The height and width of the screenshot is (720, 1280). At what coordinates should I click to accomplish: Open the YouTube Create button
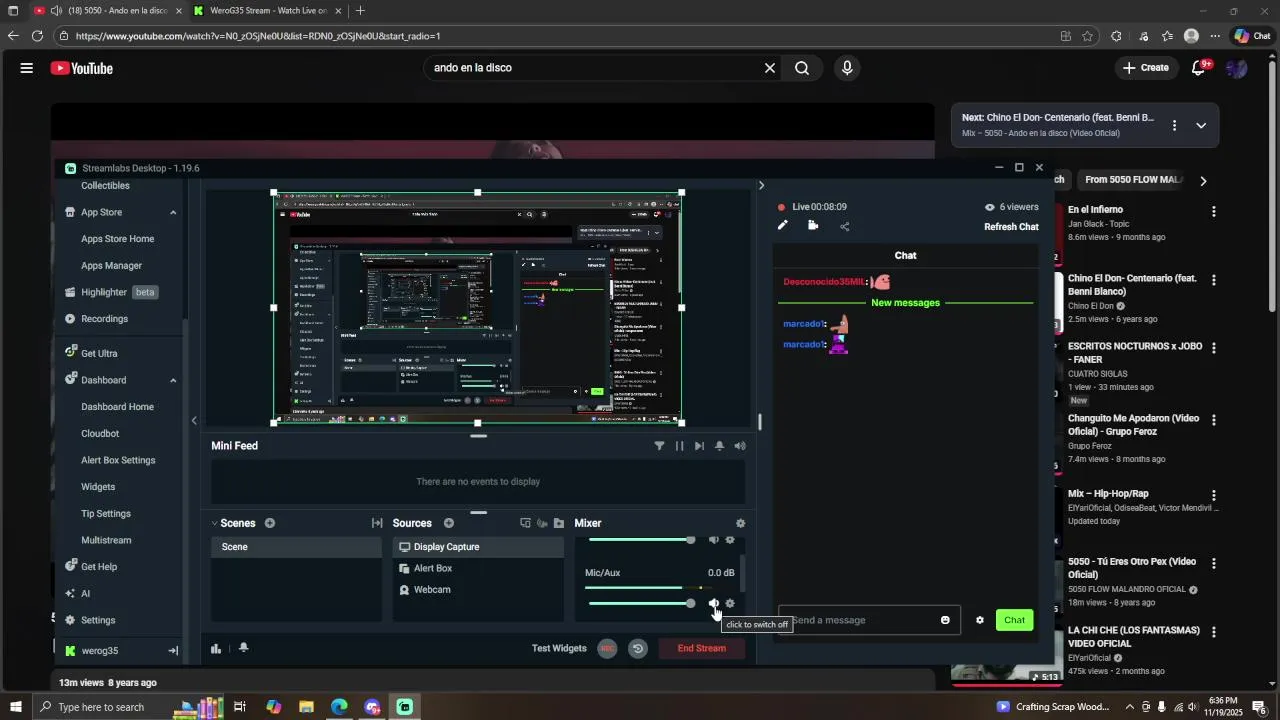point(1146,68)
